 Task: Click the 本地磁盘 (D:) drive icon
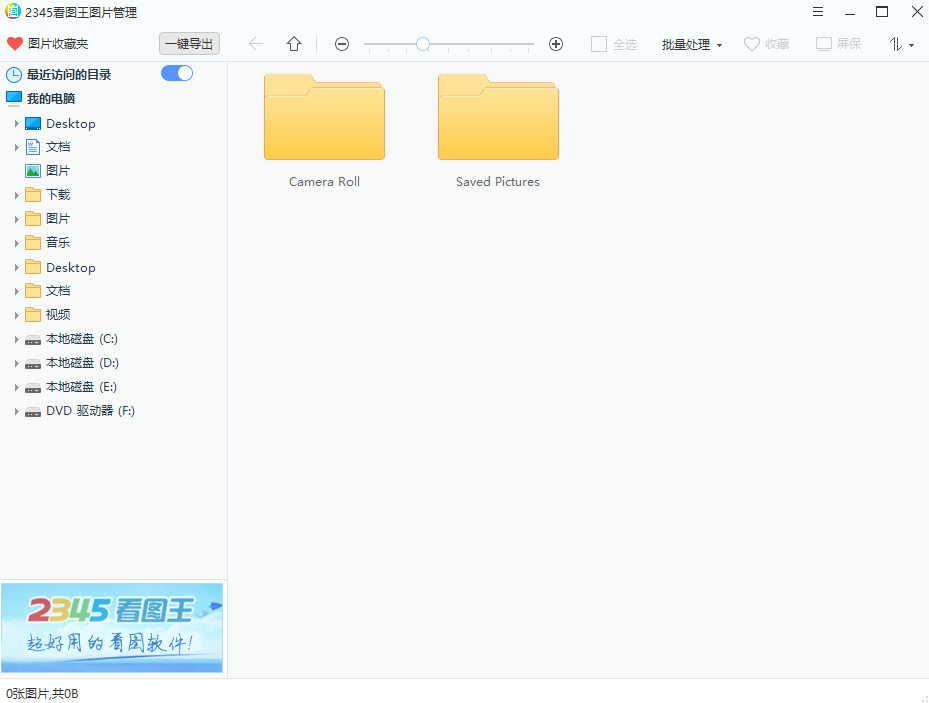click(x=33, y=364)
